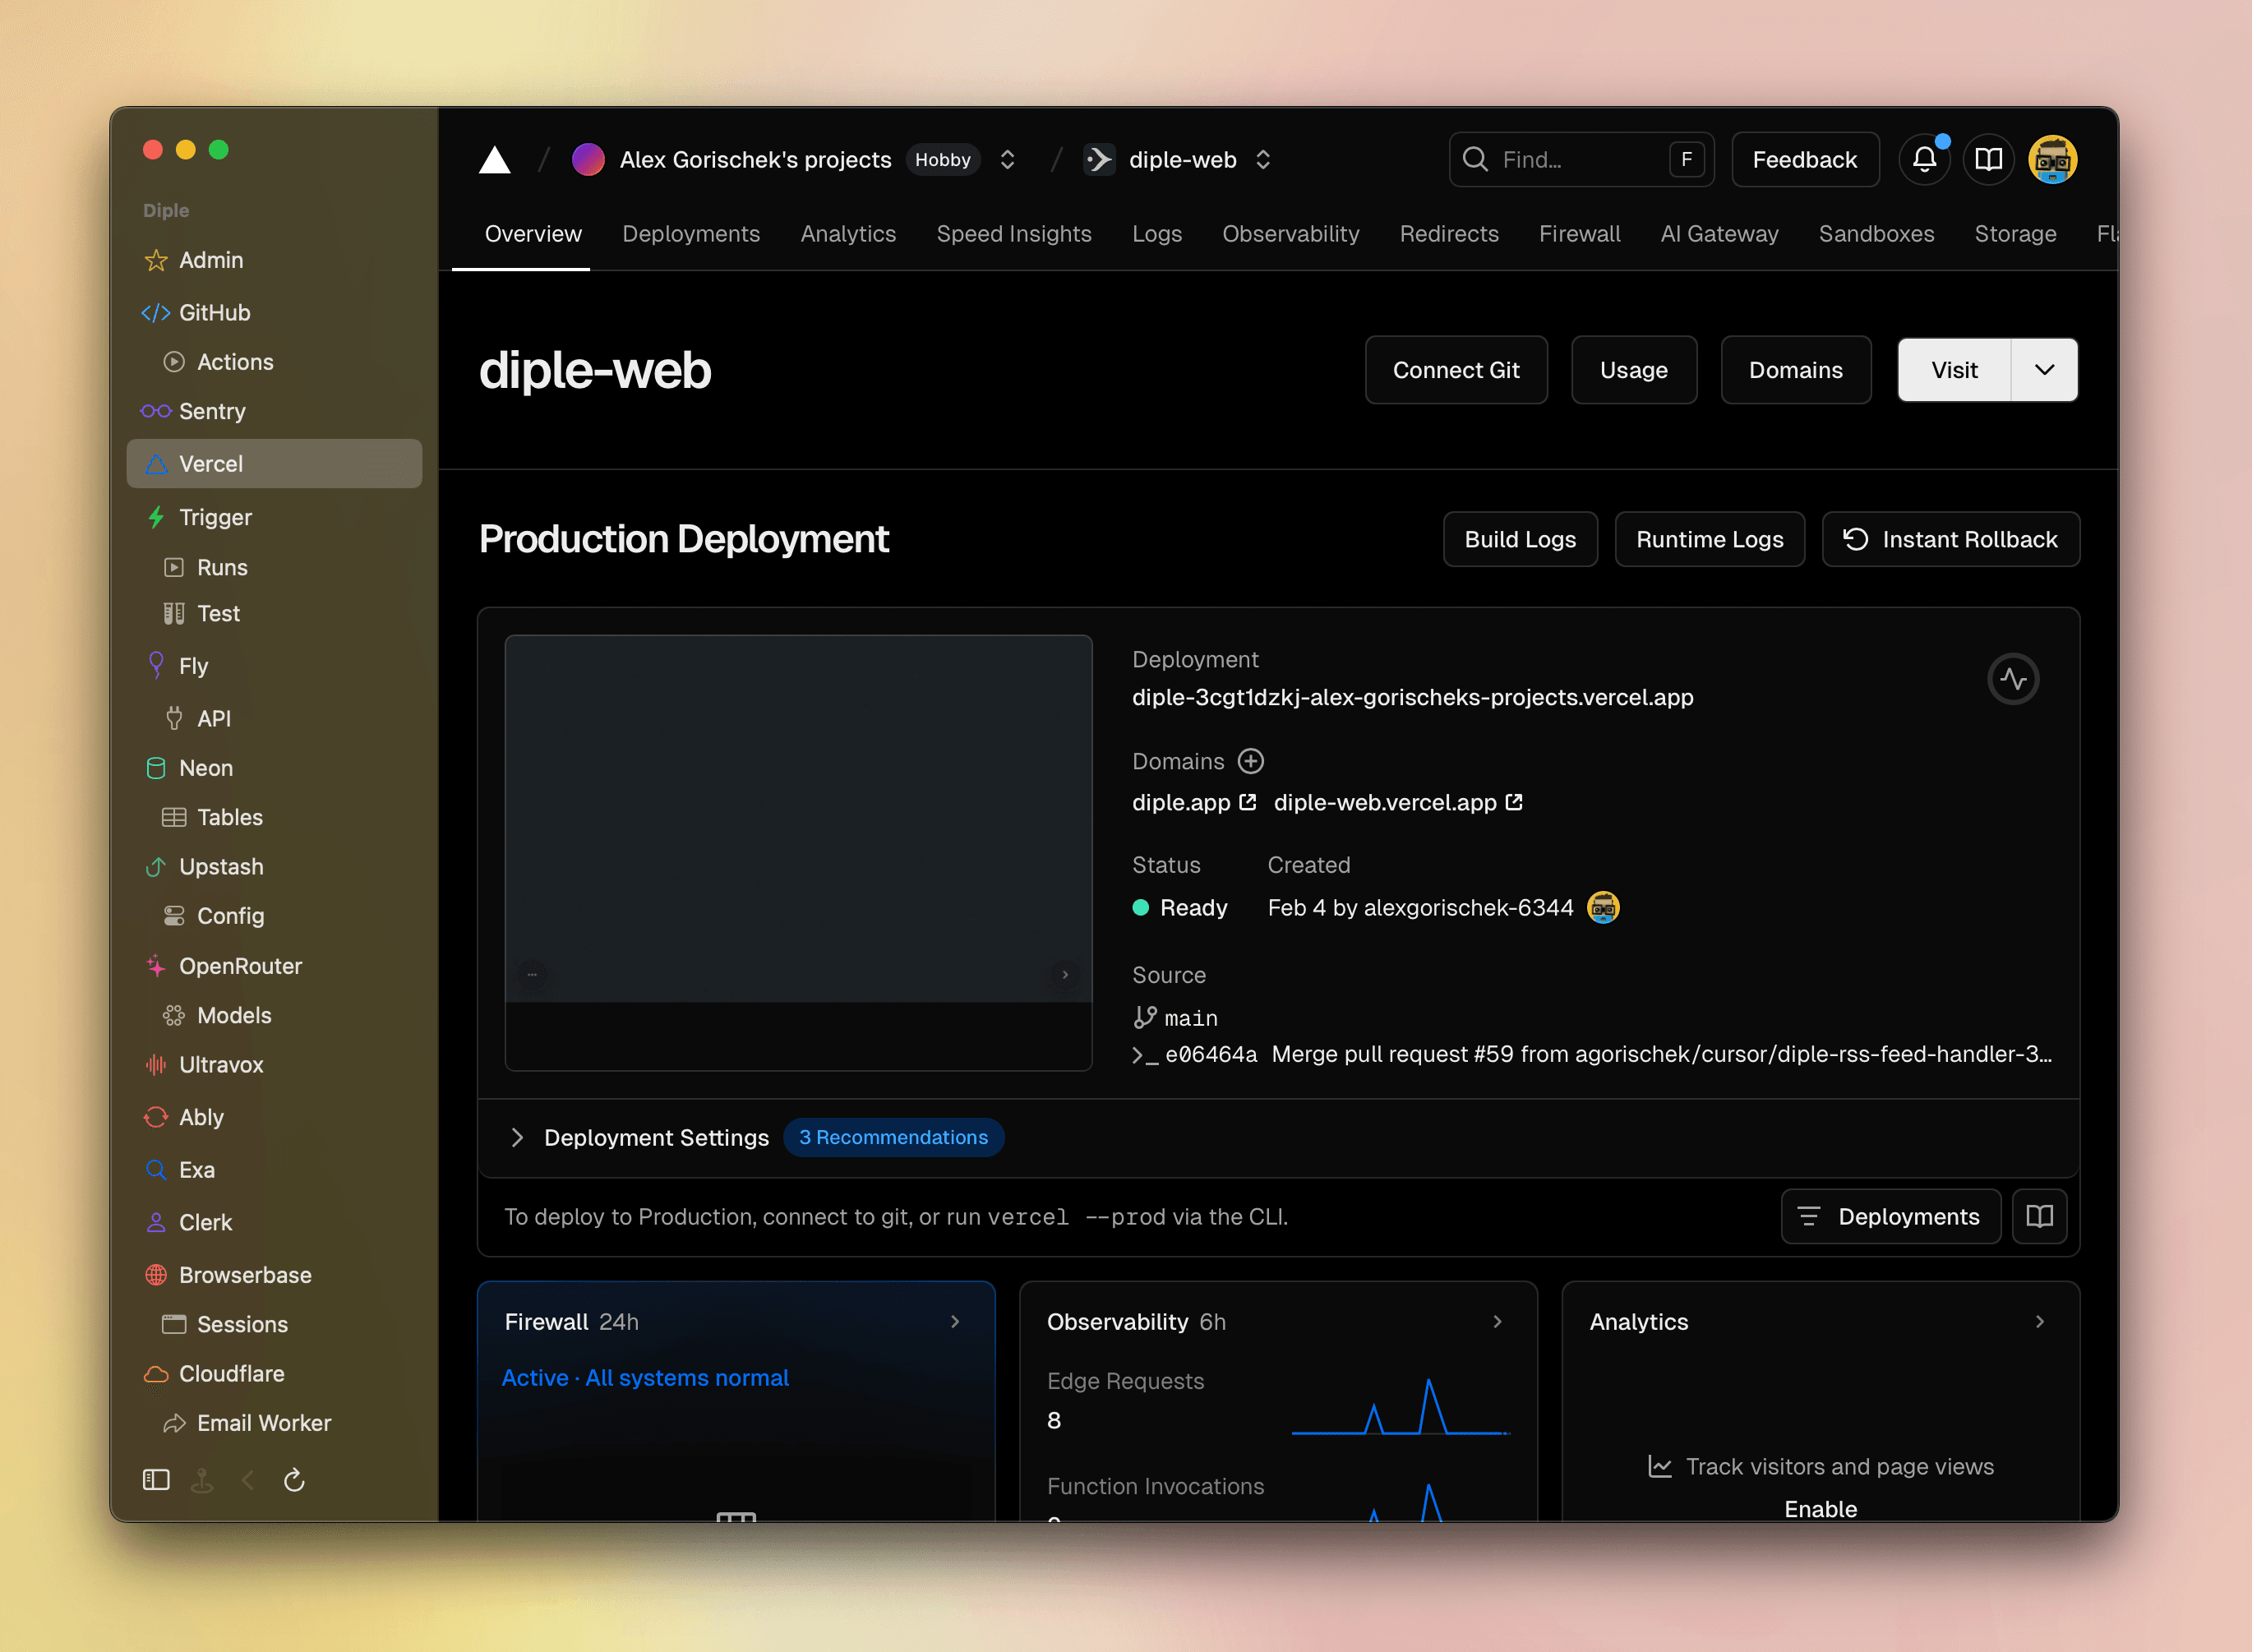This screenshot has width=2252, height=1652.
Task: Open the Sentry sidebar item
Action: 211,411
